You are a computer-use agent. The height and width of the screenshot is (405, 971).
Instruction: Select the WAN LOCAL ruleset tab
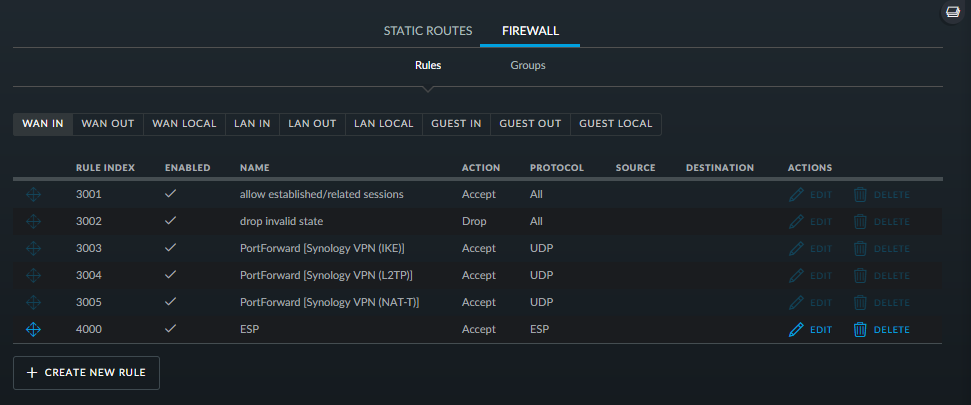[x=185, y=124]
